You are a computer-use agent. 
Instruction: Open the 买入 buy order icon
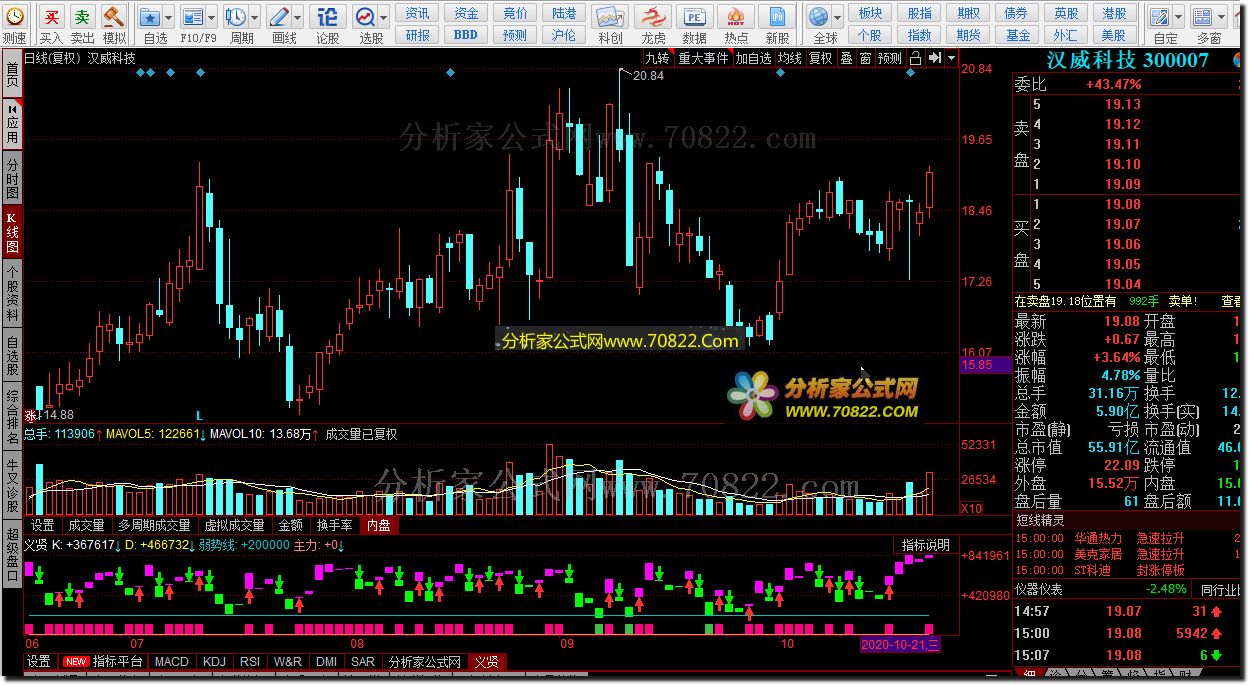52,17
